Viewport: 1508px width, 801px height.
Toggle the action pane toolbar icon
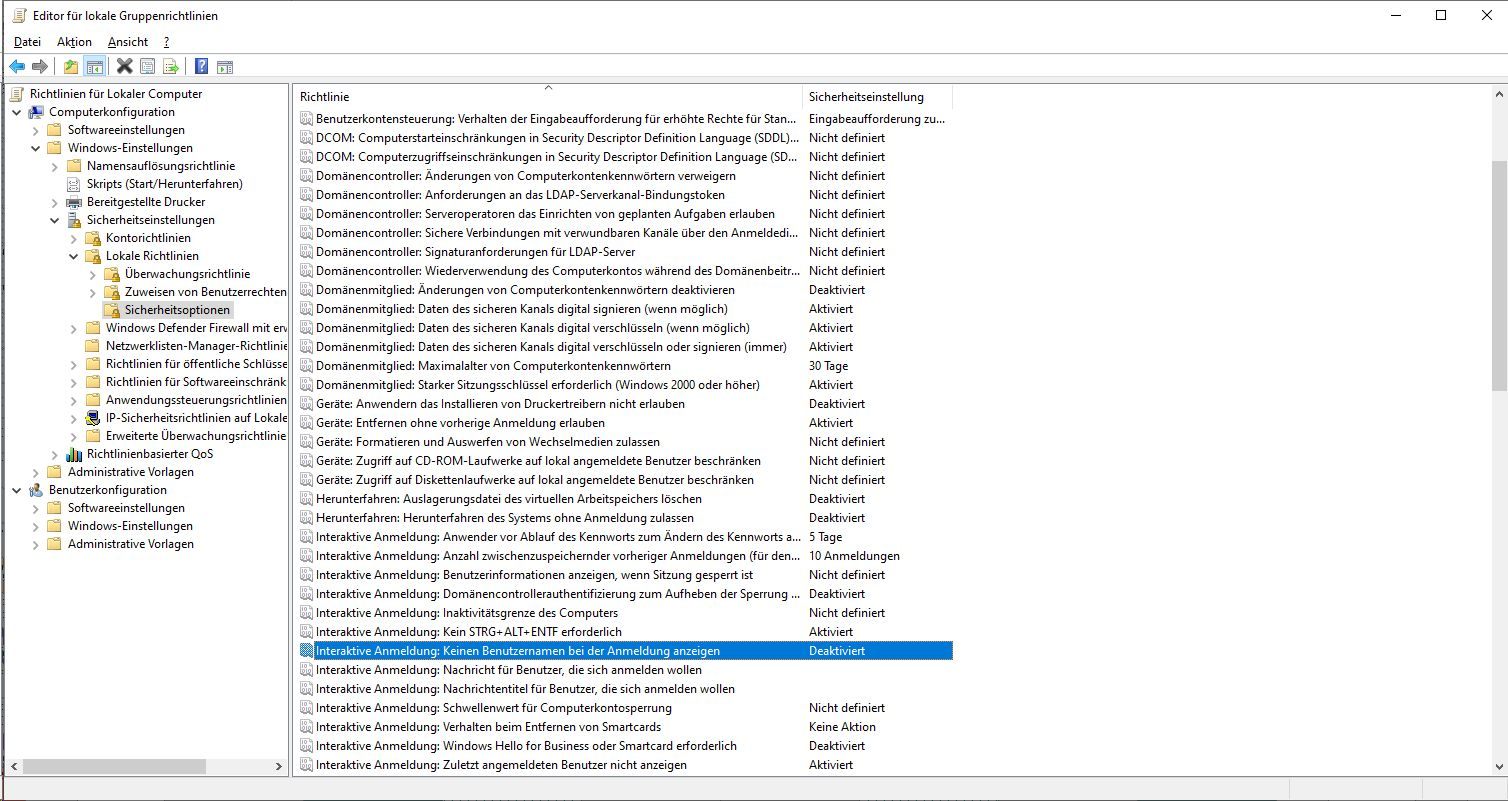pos(225,66)
